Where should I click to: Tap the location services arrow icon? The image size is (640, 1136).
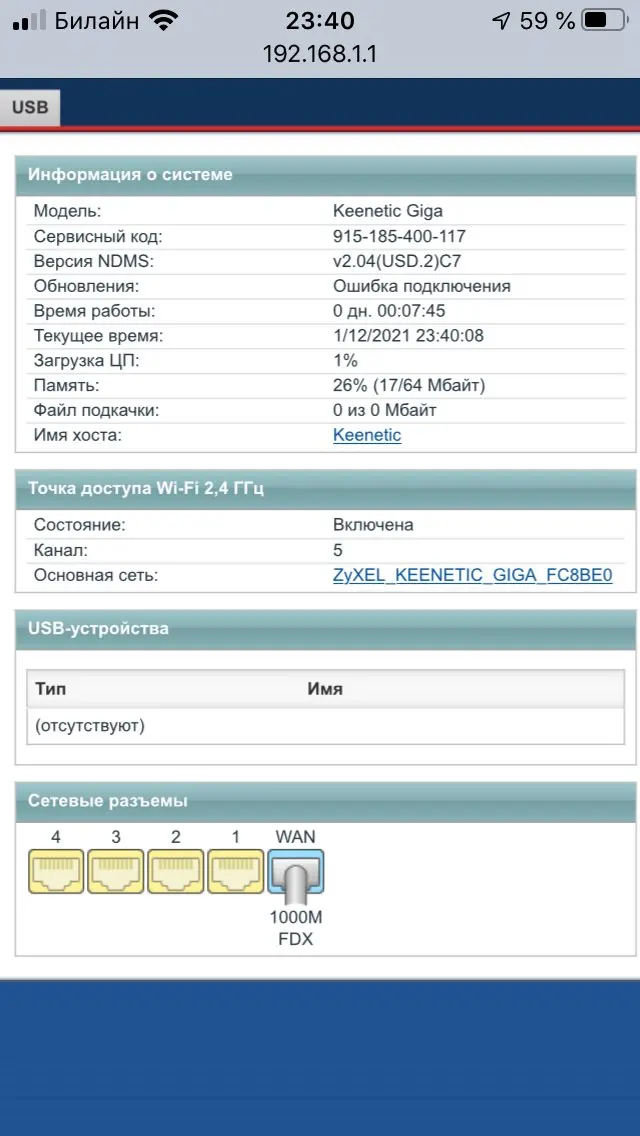point(501,21)
